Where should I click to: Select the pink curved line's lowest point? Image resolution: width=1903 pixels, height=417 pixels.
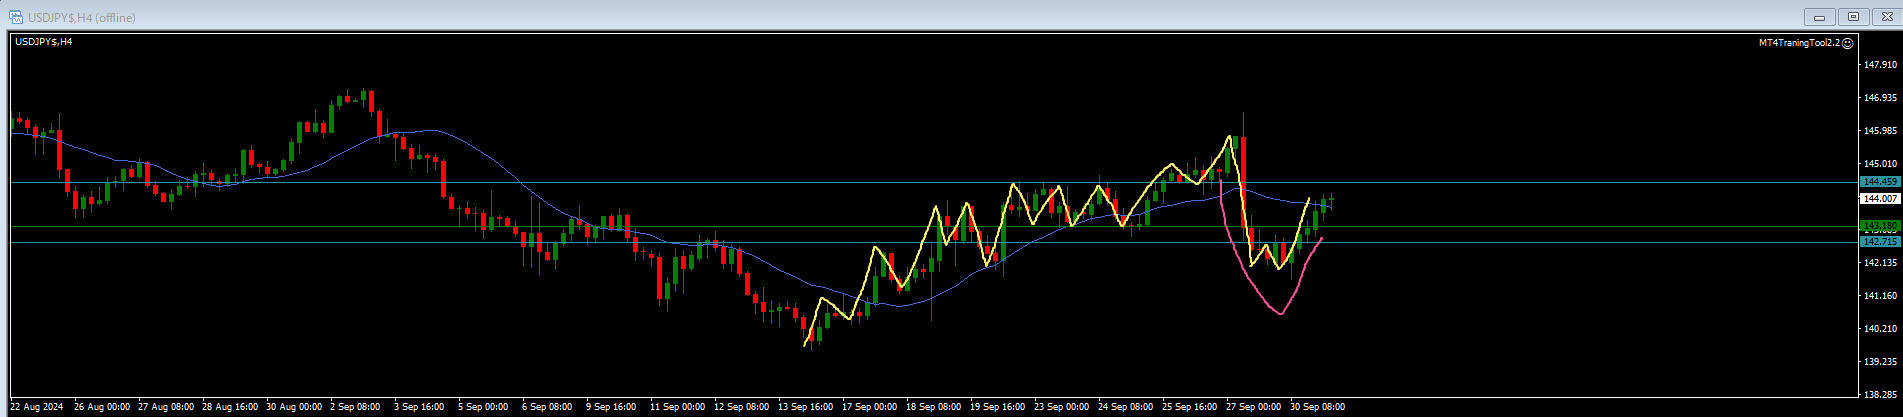1281,314
